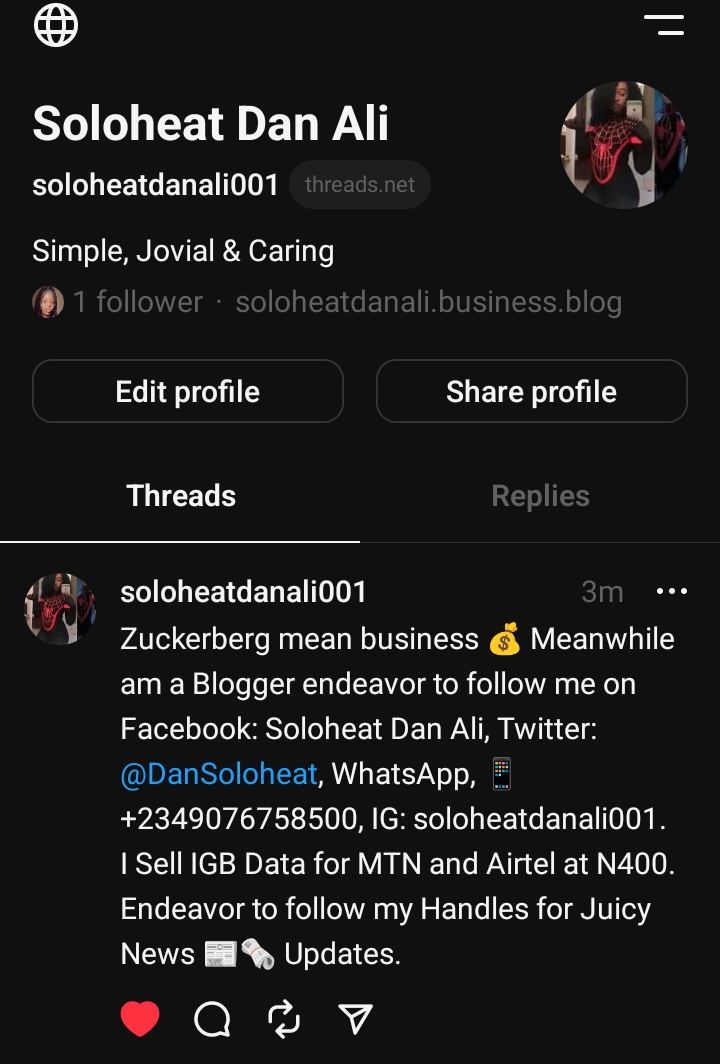Click the Edit profile button
Screen dimensions: 720x1064
[188, 391]
